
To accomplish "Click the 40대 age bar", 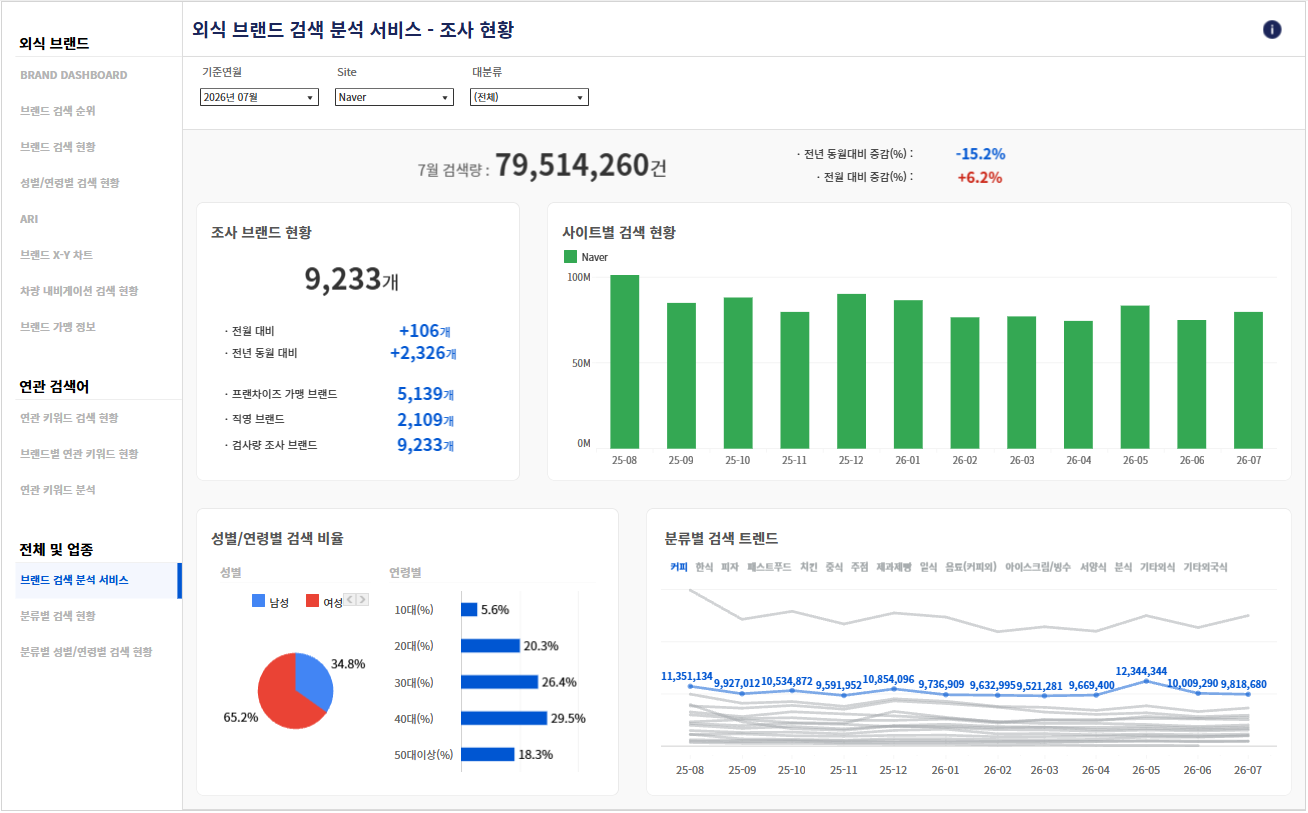I will 504,718.
